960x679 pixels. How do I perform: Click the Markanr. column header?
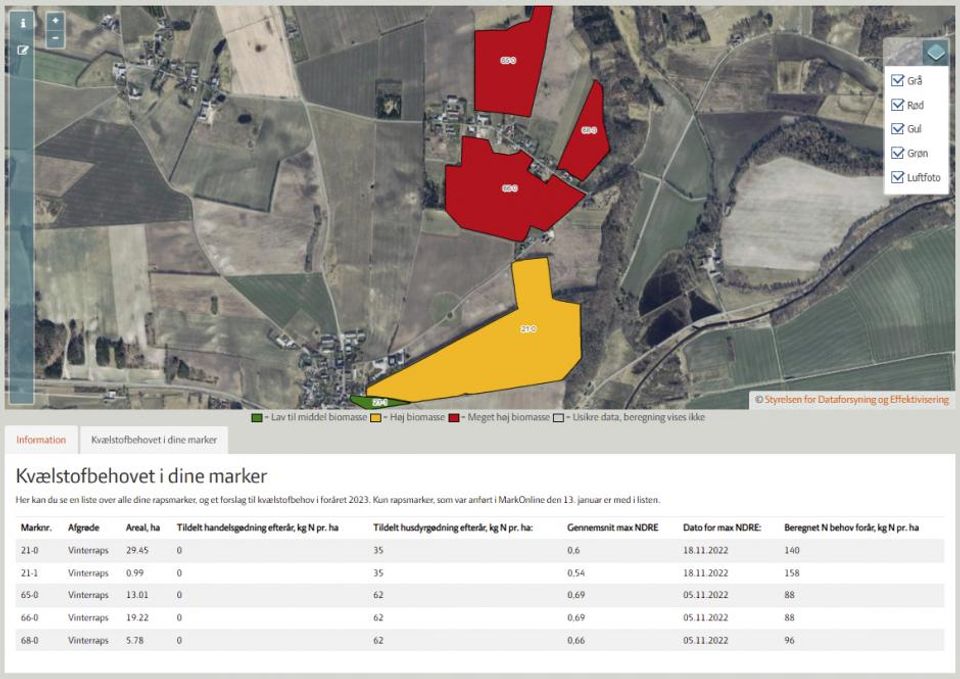(x=36, y=528)
